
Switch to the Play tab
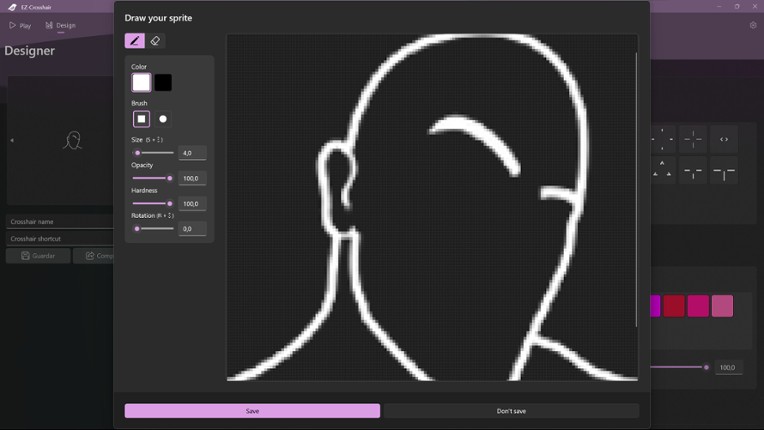pyautogui.click(x=20, y=25)
